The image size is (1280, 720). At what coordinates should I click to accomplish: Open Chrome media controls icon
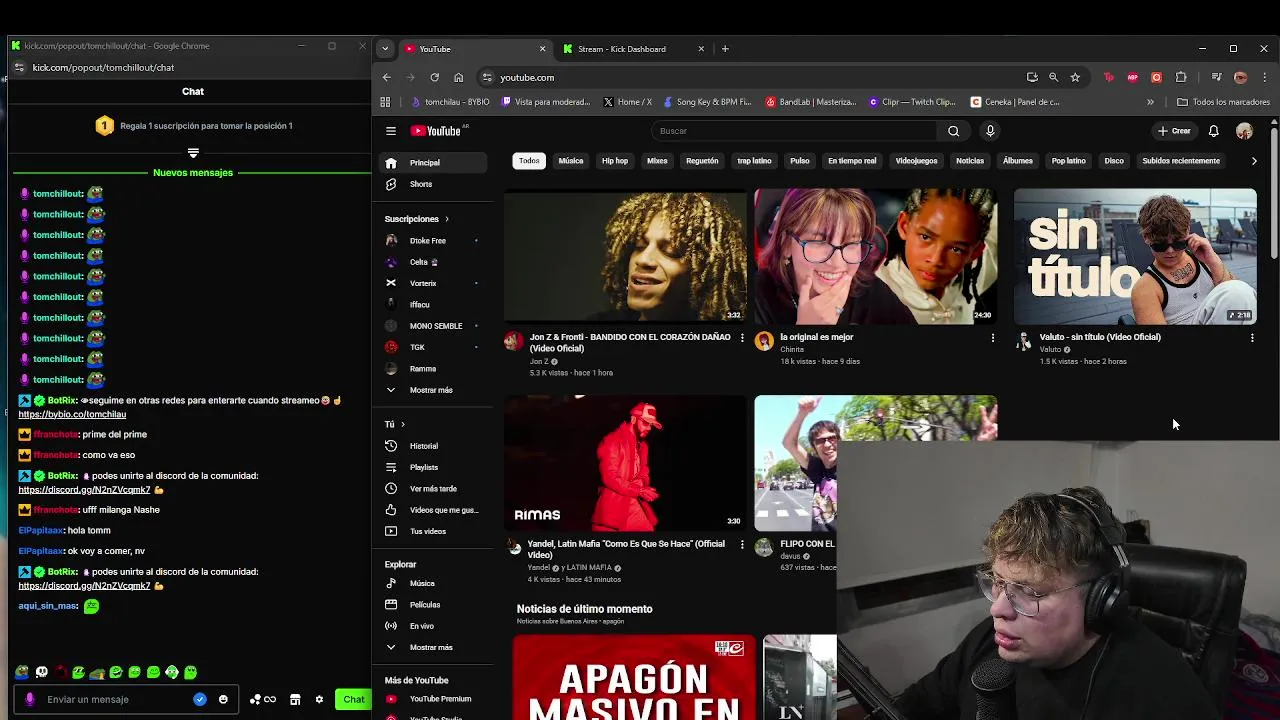(x=1216, y=77)
